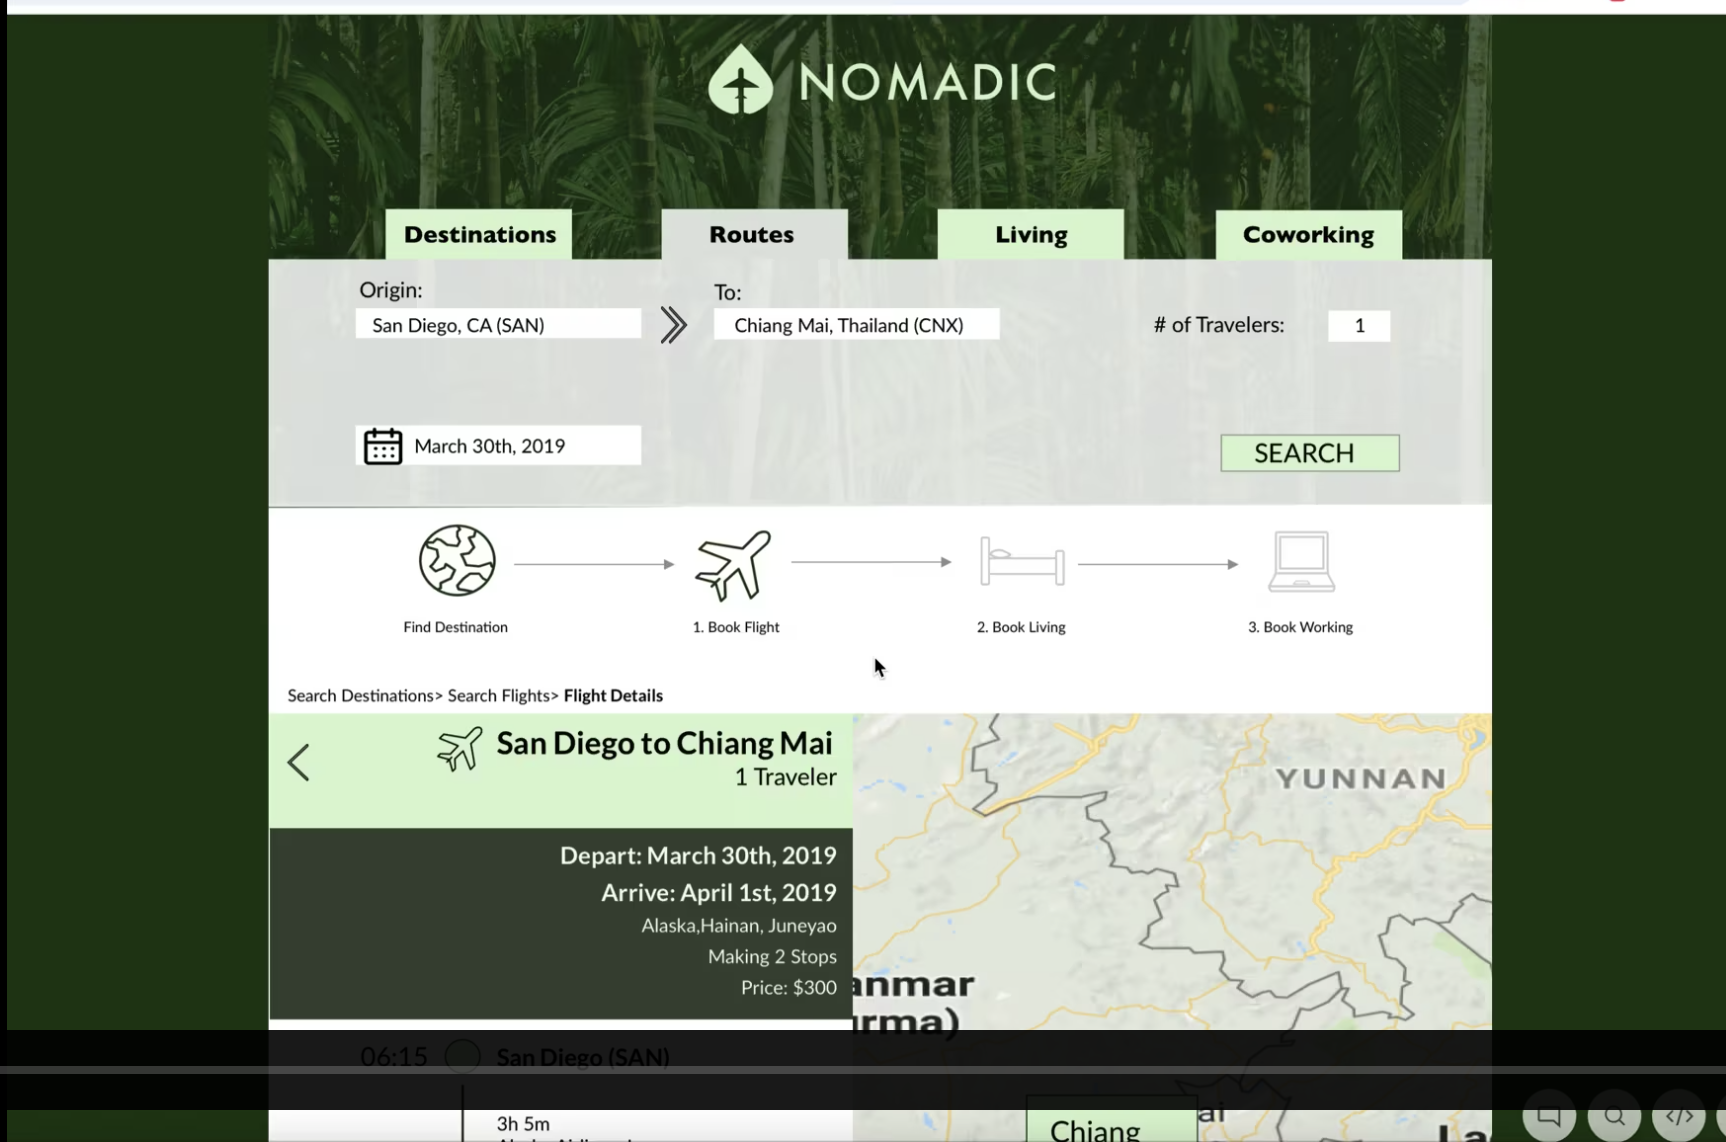Click the Alaska, Hainan, Juneyao airlines text
The image size is (1726, 1142).
click(739, 926)
